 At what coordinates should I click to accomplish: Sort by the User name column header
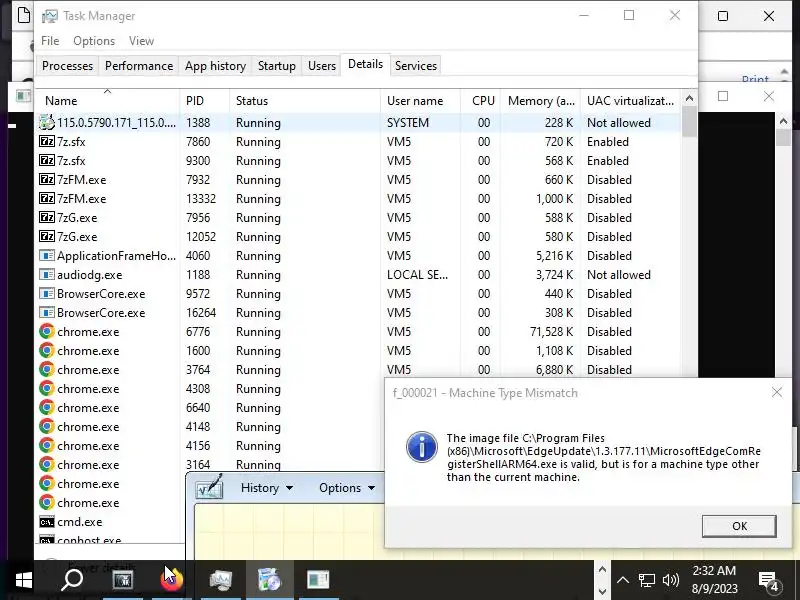pyautogui.click(x=420, y=101)
